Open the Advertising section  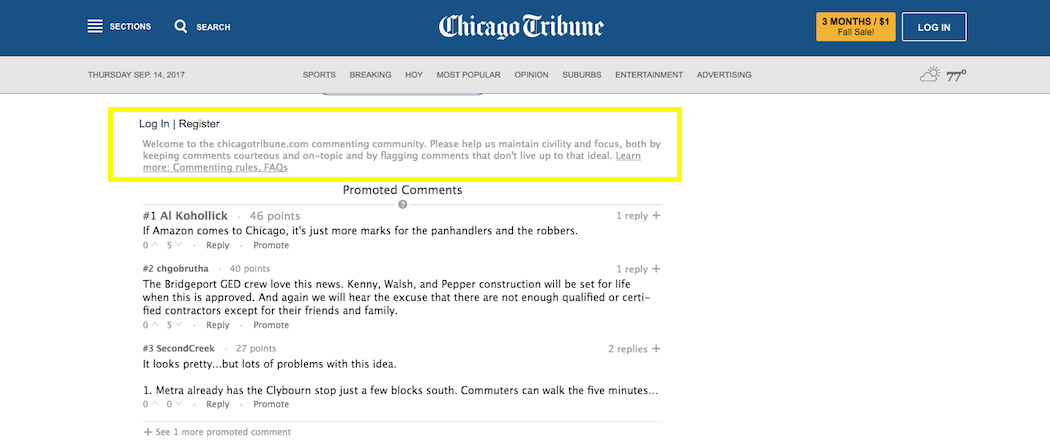[724, 75]
